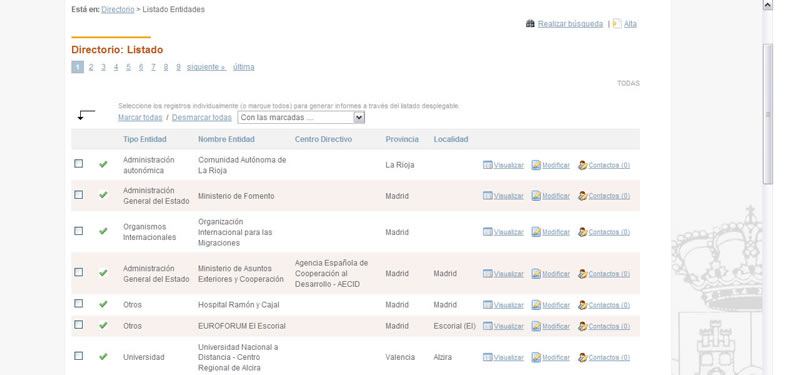This screenshot has width=800, height=375.
Task: Click 'Escorial (El)' locality cell
Action: click(x=455, y=326)
